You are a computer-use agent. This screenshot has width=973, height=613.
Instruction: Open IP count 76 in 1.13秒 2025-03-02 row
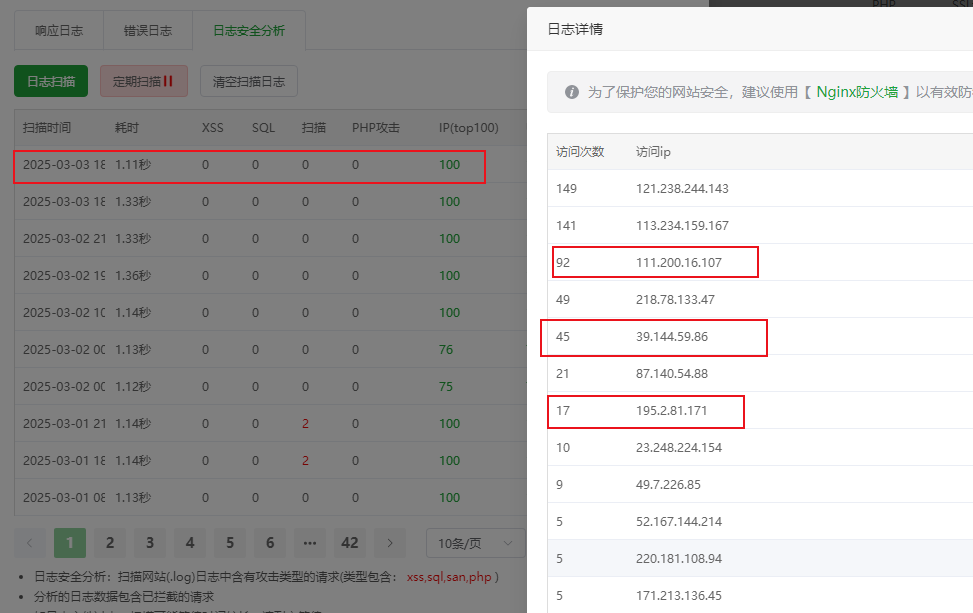(446, 349)
